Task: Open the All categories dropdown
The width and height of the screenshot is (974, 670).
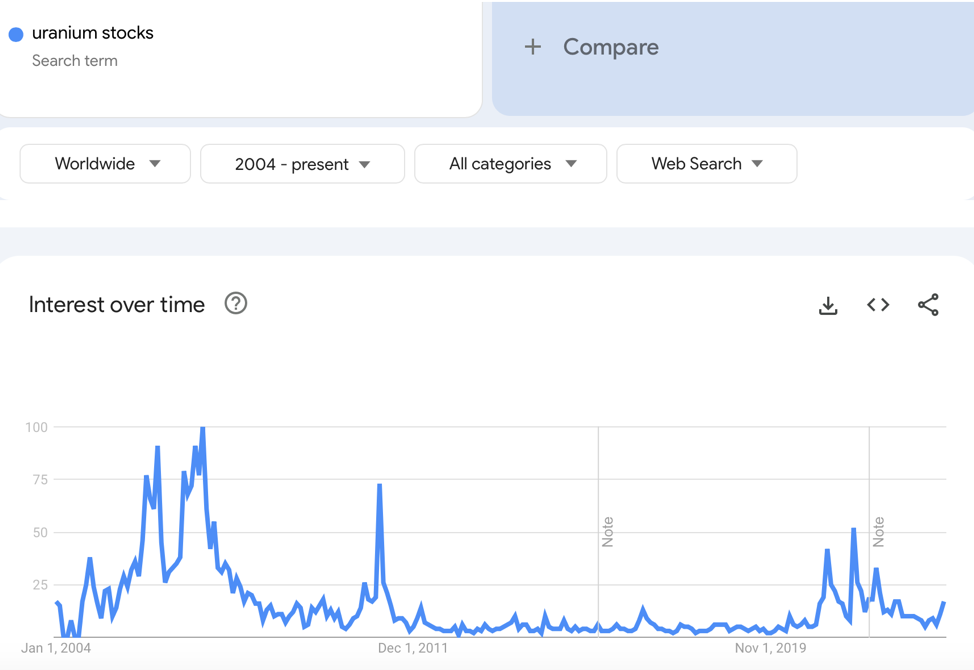Action: click(510, 164)
